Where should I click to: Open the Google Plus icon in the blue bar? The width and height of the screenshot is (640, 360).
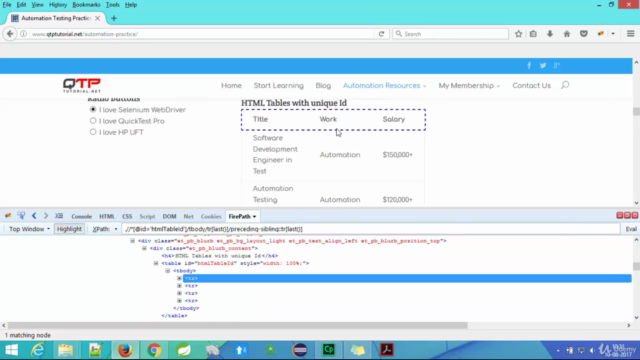click(556, 65)
